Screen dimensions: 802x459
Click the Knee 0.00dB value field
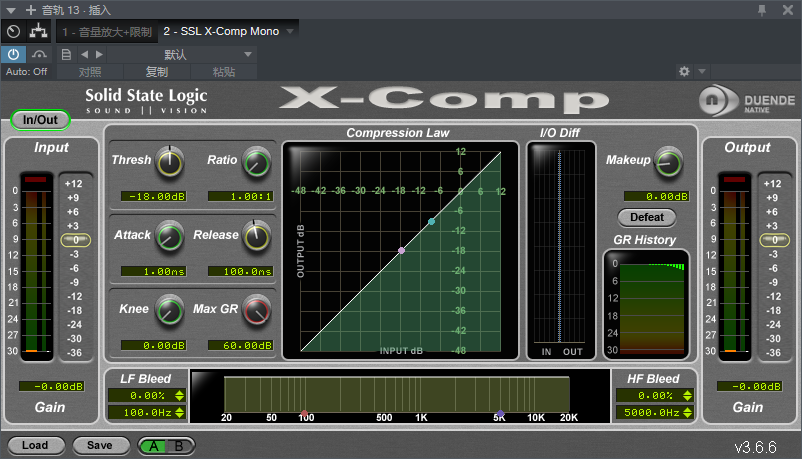[153, 345]
